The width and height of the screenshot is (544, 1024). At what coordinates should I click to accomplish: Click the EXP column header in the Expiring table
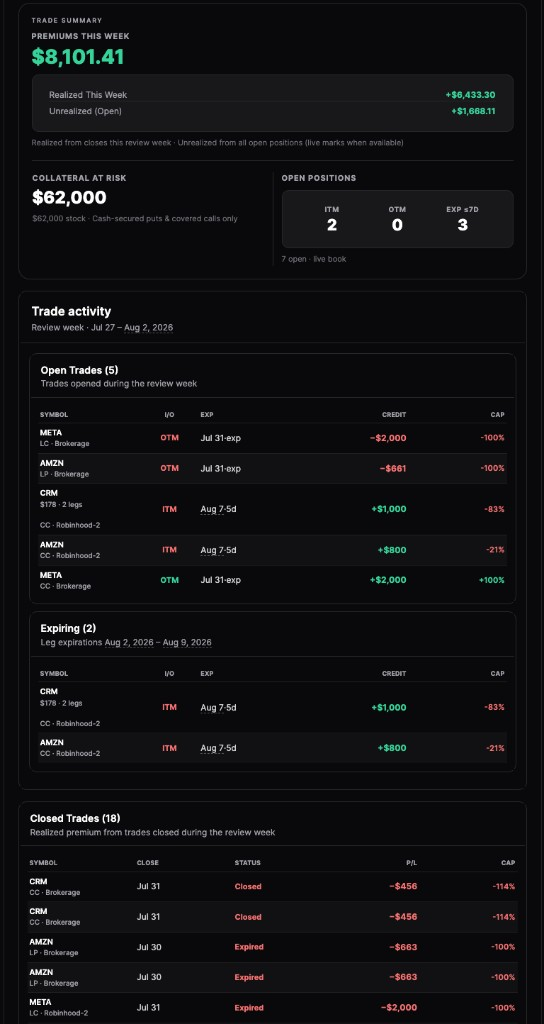206,673
